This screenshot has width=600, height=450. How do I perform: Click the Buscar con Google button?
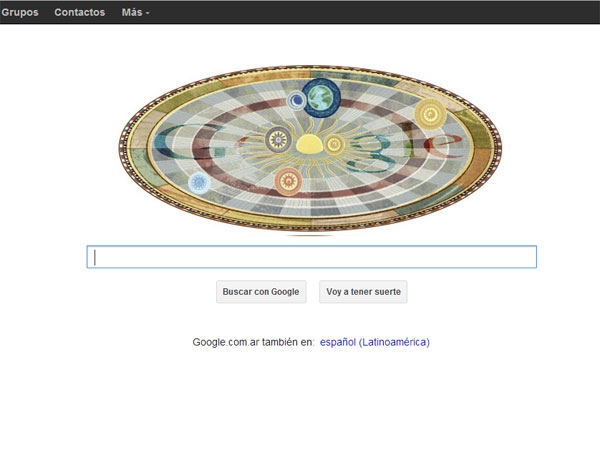(261, 292)
